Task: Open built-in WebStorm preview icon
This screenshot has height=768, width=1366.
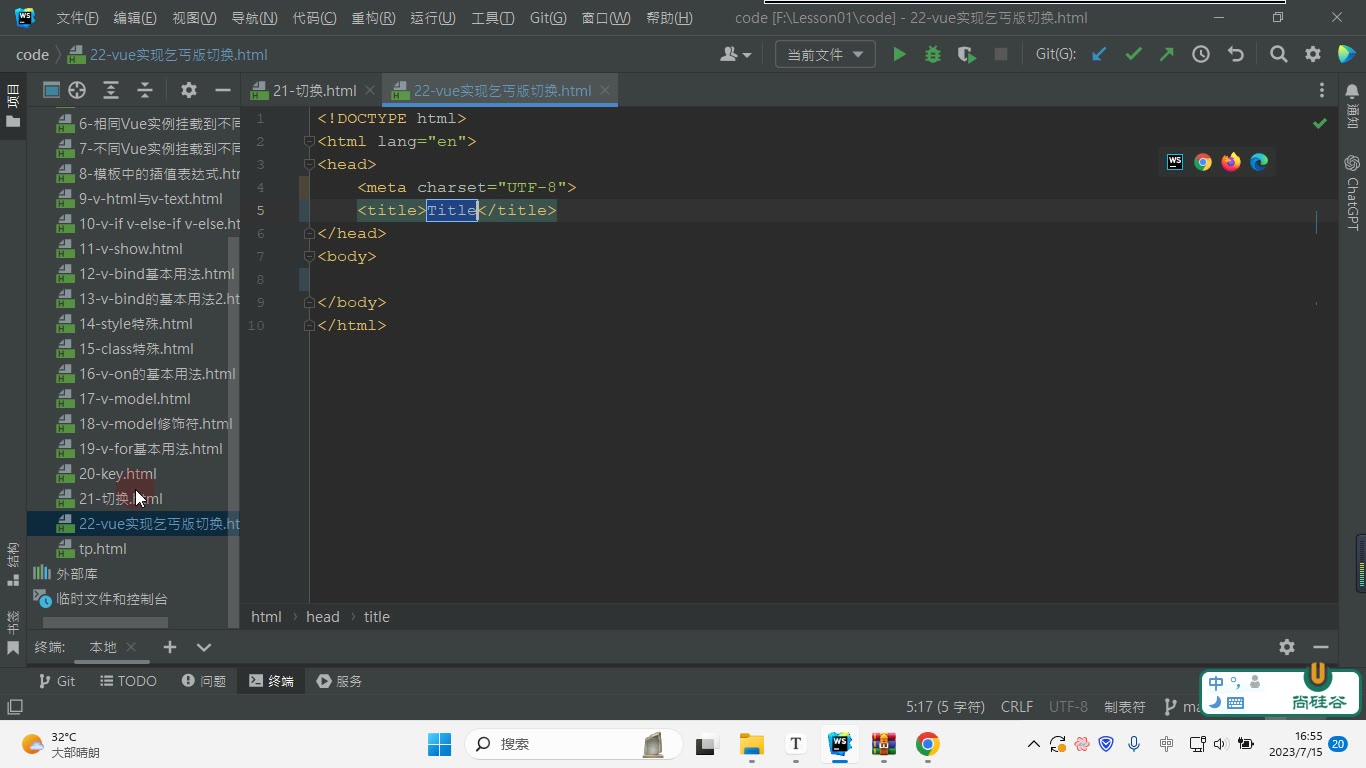Action: [x=1175, y=162]
